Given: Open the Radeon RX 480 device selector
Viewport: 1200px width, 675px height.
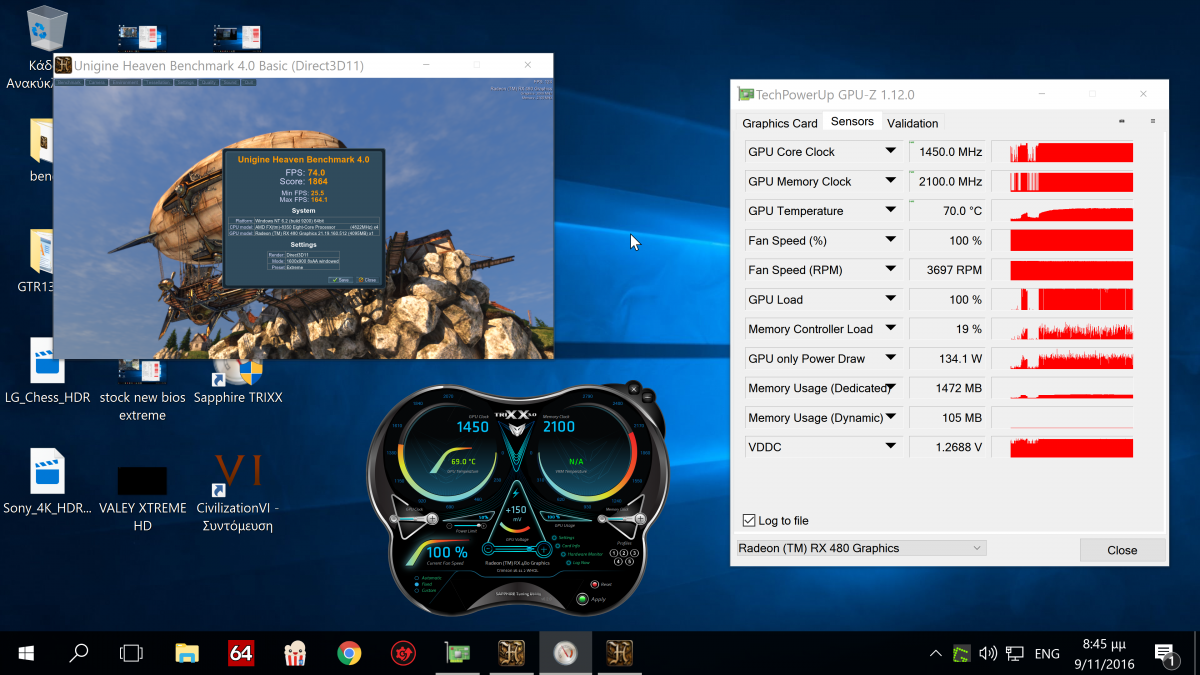Looking at the screenshot, I should [861, 548].
